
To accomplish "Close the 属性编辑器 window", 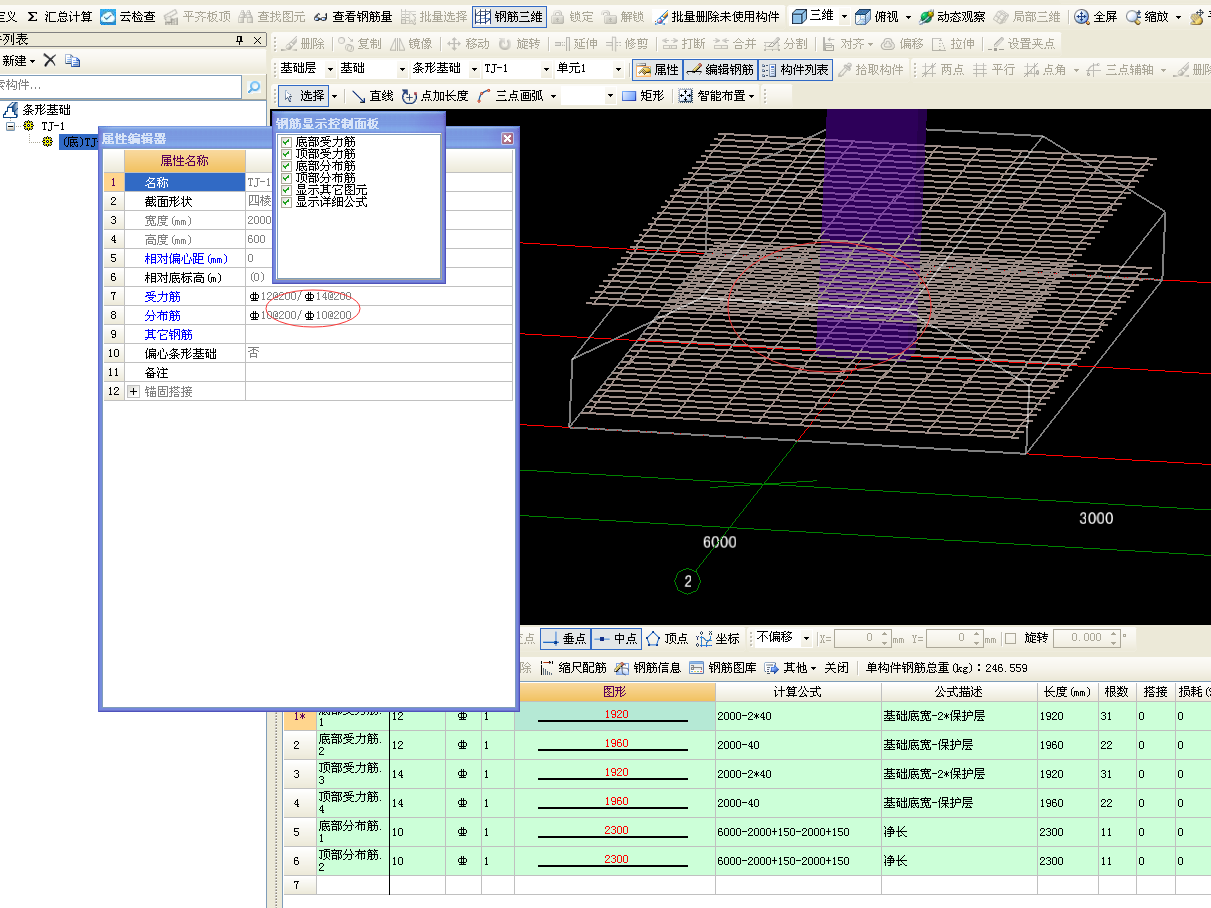I will click(x=507, y=139).
